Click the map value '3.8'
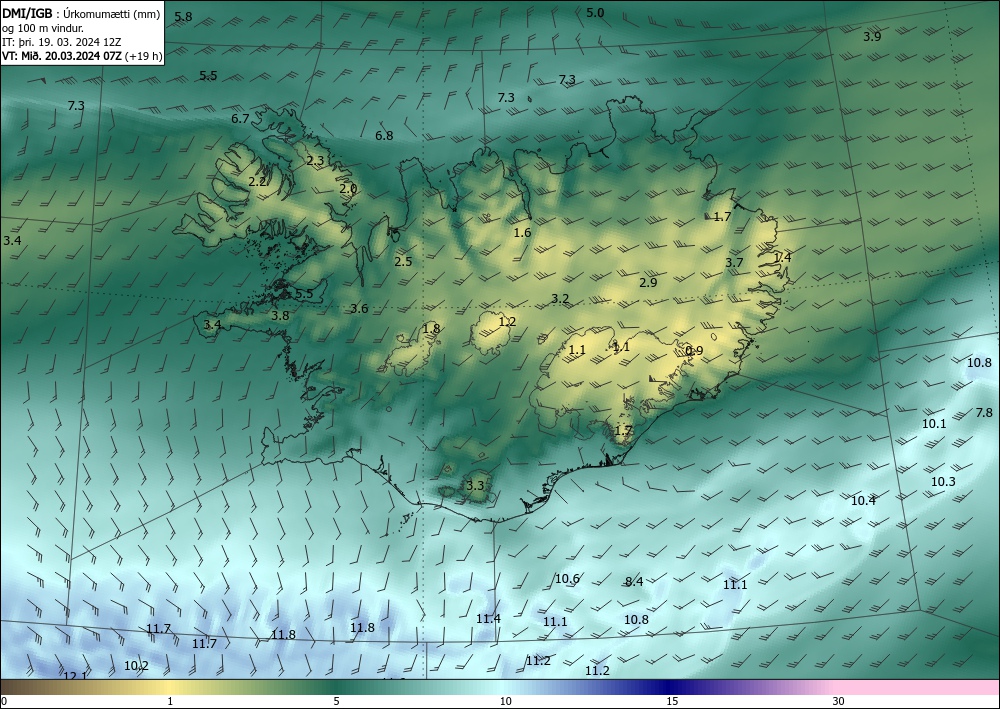 click(x=280, y=315)
